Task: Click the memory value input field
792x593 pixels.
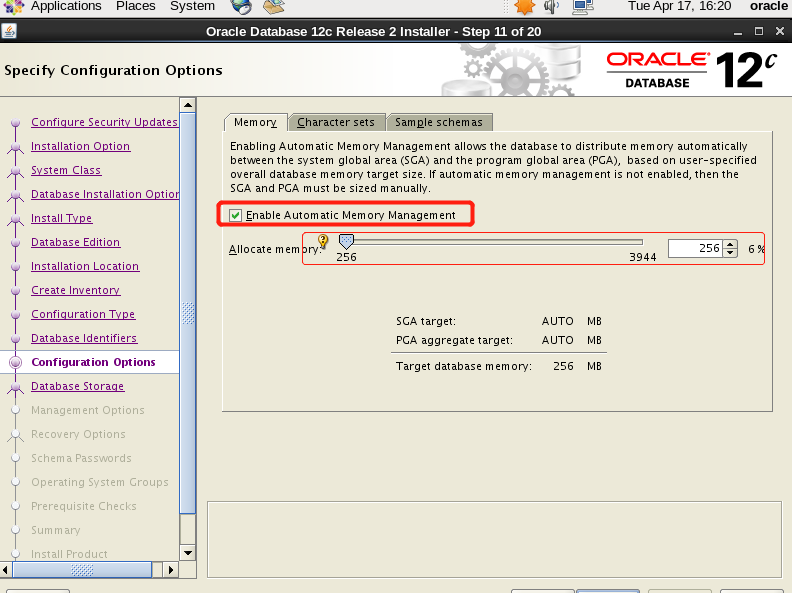Action: 695,249
